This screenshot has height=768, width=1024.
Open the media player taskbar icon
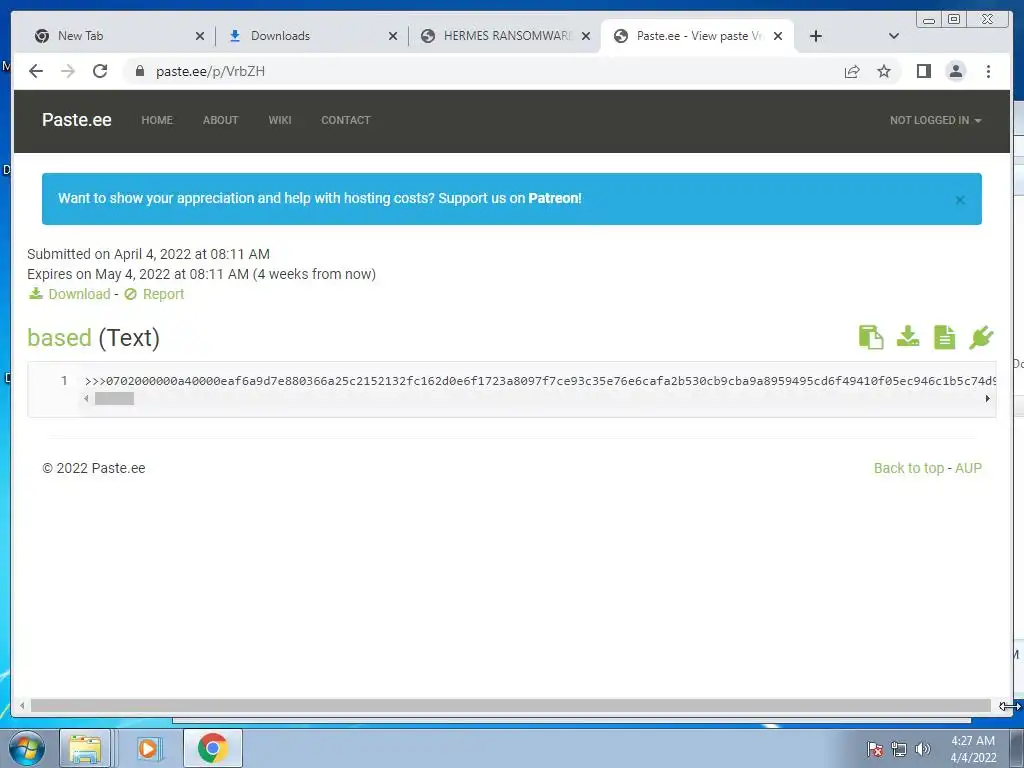coord(149,748)
